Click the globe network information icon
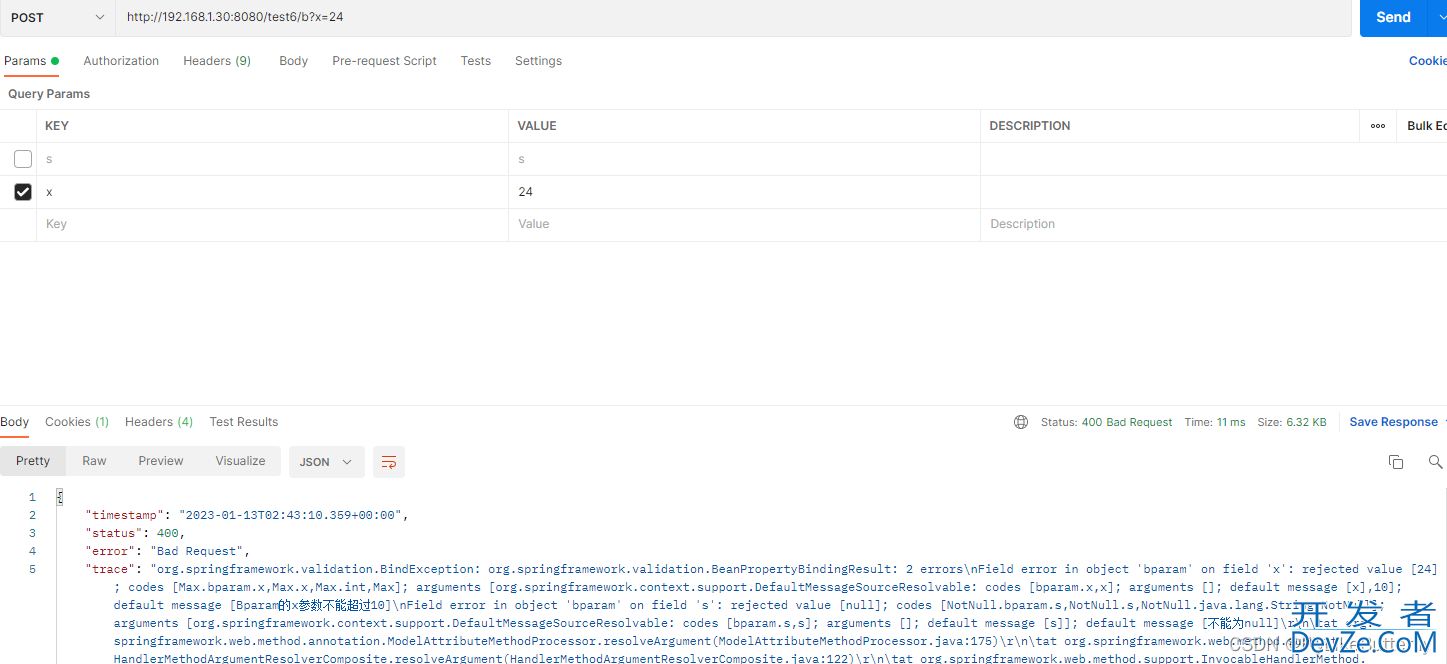1447x664 pixels. tap(1021, 422)
